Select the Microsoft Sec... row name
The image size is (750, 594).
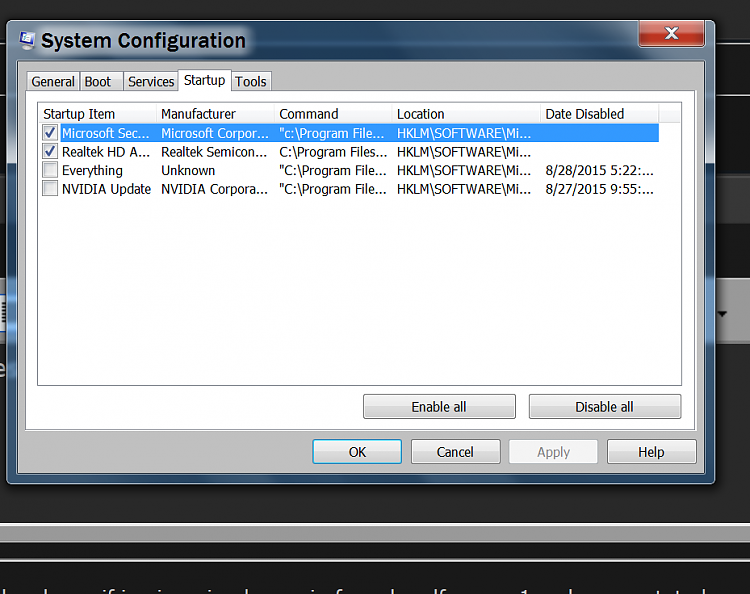pos(106,133)
